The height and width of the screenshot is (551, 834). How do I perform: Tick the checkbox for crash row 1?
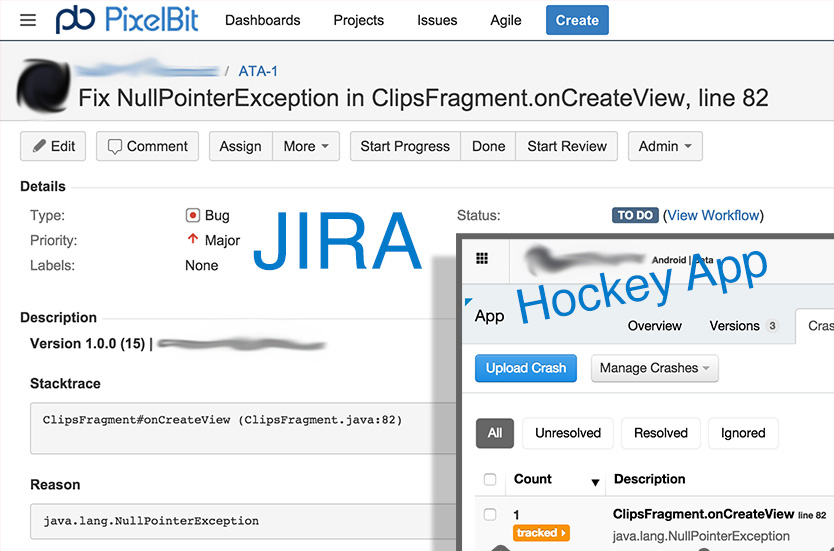click(490, 514)
